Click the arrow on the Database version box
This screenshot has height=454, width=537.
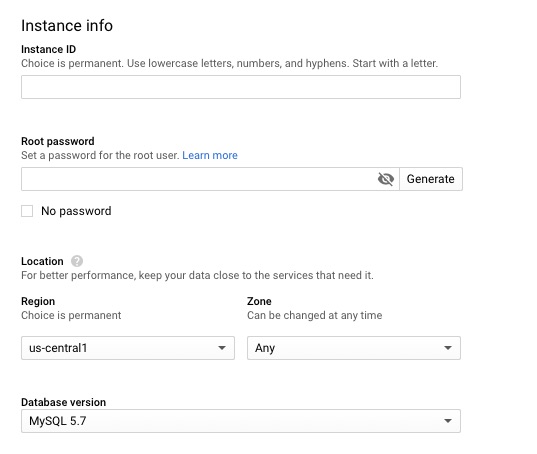pyautogui.click(x=448, y=421)
